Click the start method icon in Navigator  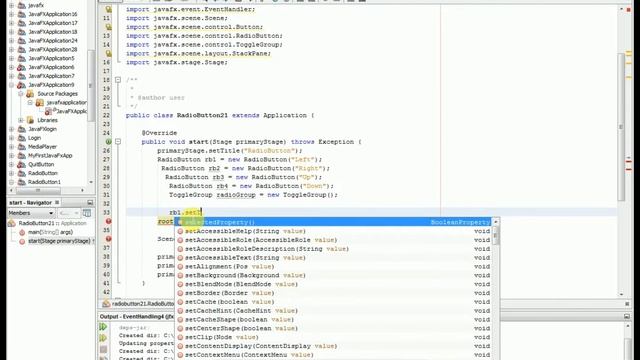tap(22, 241)
